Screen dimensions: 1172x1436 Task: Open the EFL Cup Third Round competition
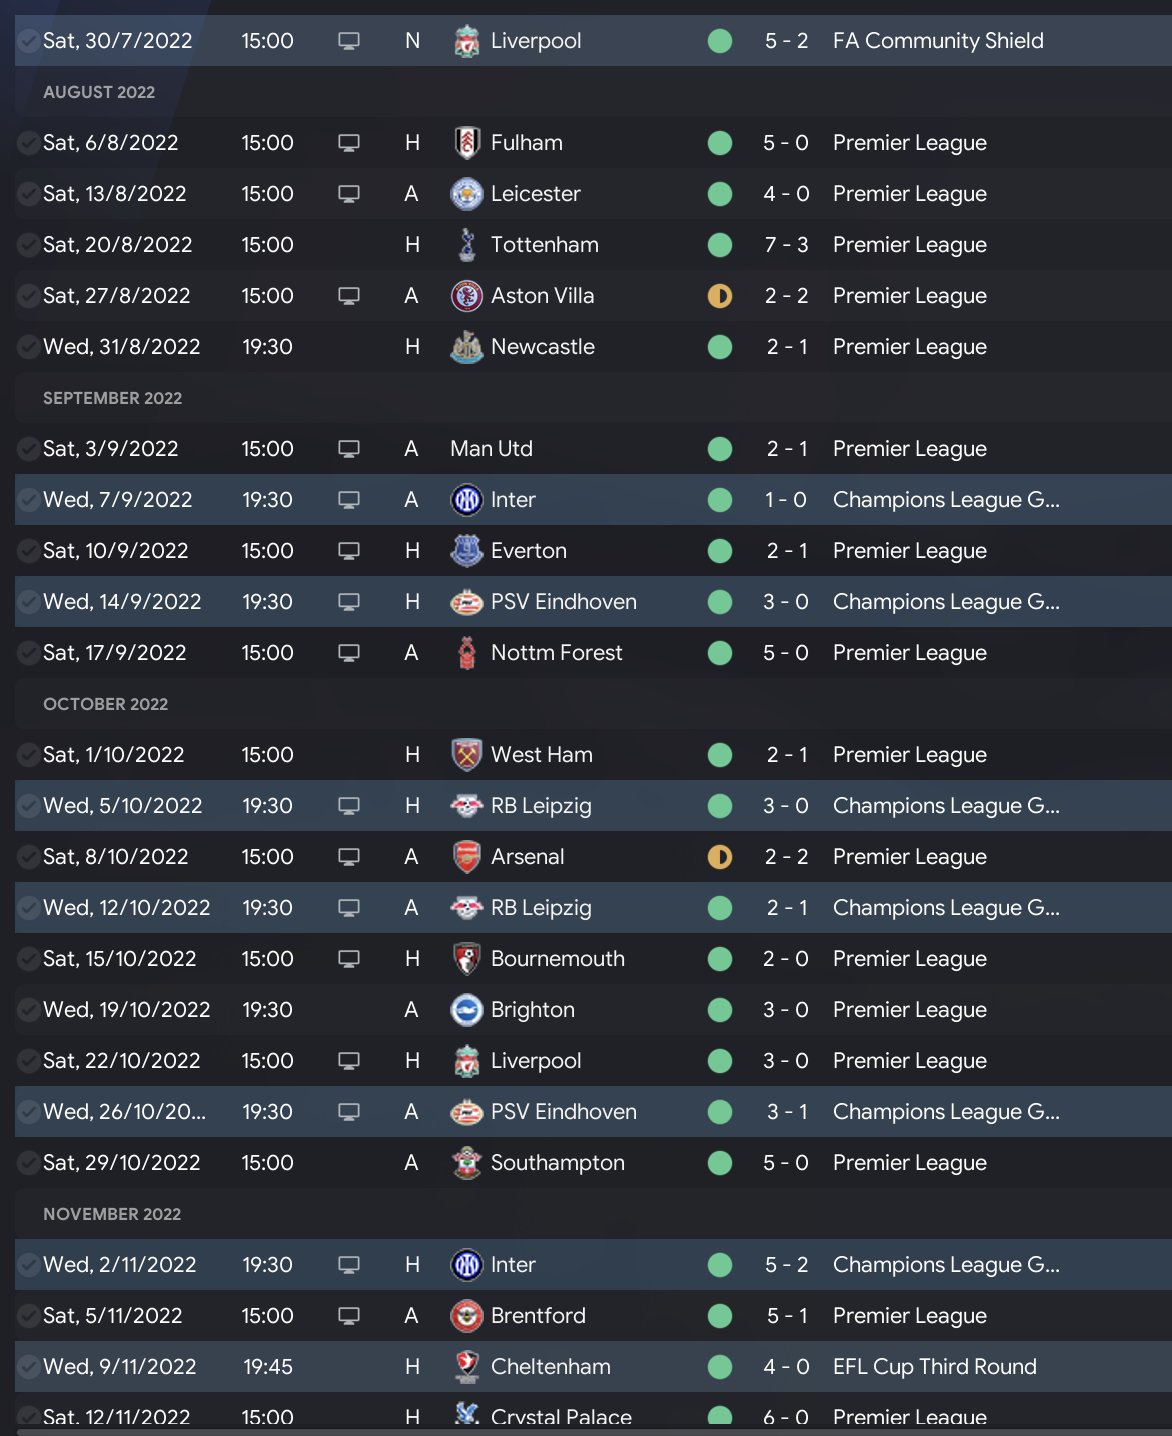tap(934, 1367)
